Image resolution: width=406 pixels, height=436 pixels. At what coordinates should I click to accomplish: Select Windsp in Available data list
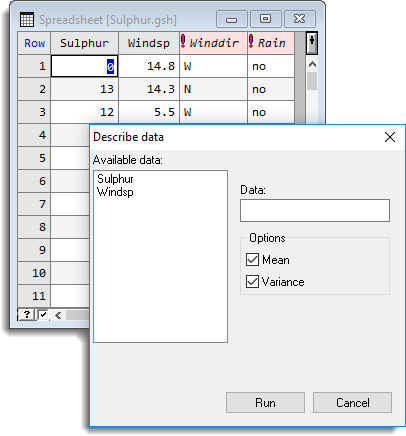pos(115,192)
